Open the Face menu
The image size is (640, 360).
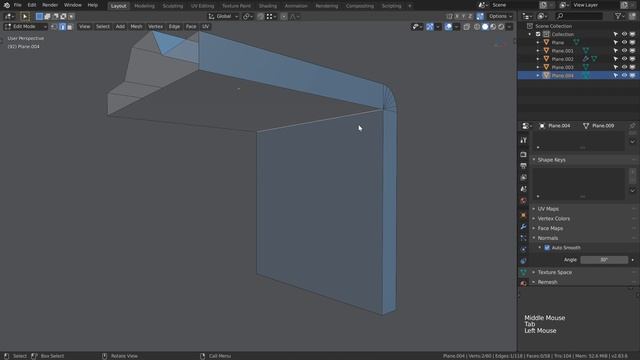coord(191,27)
